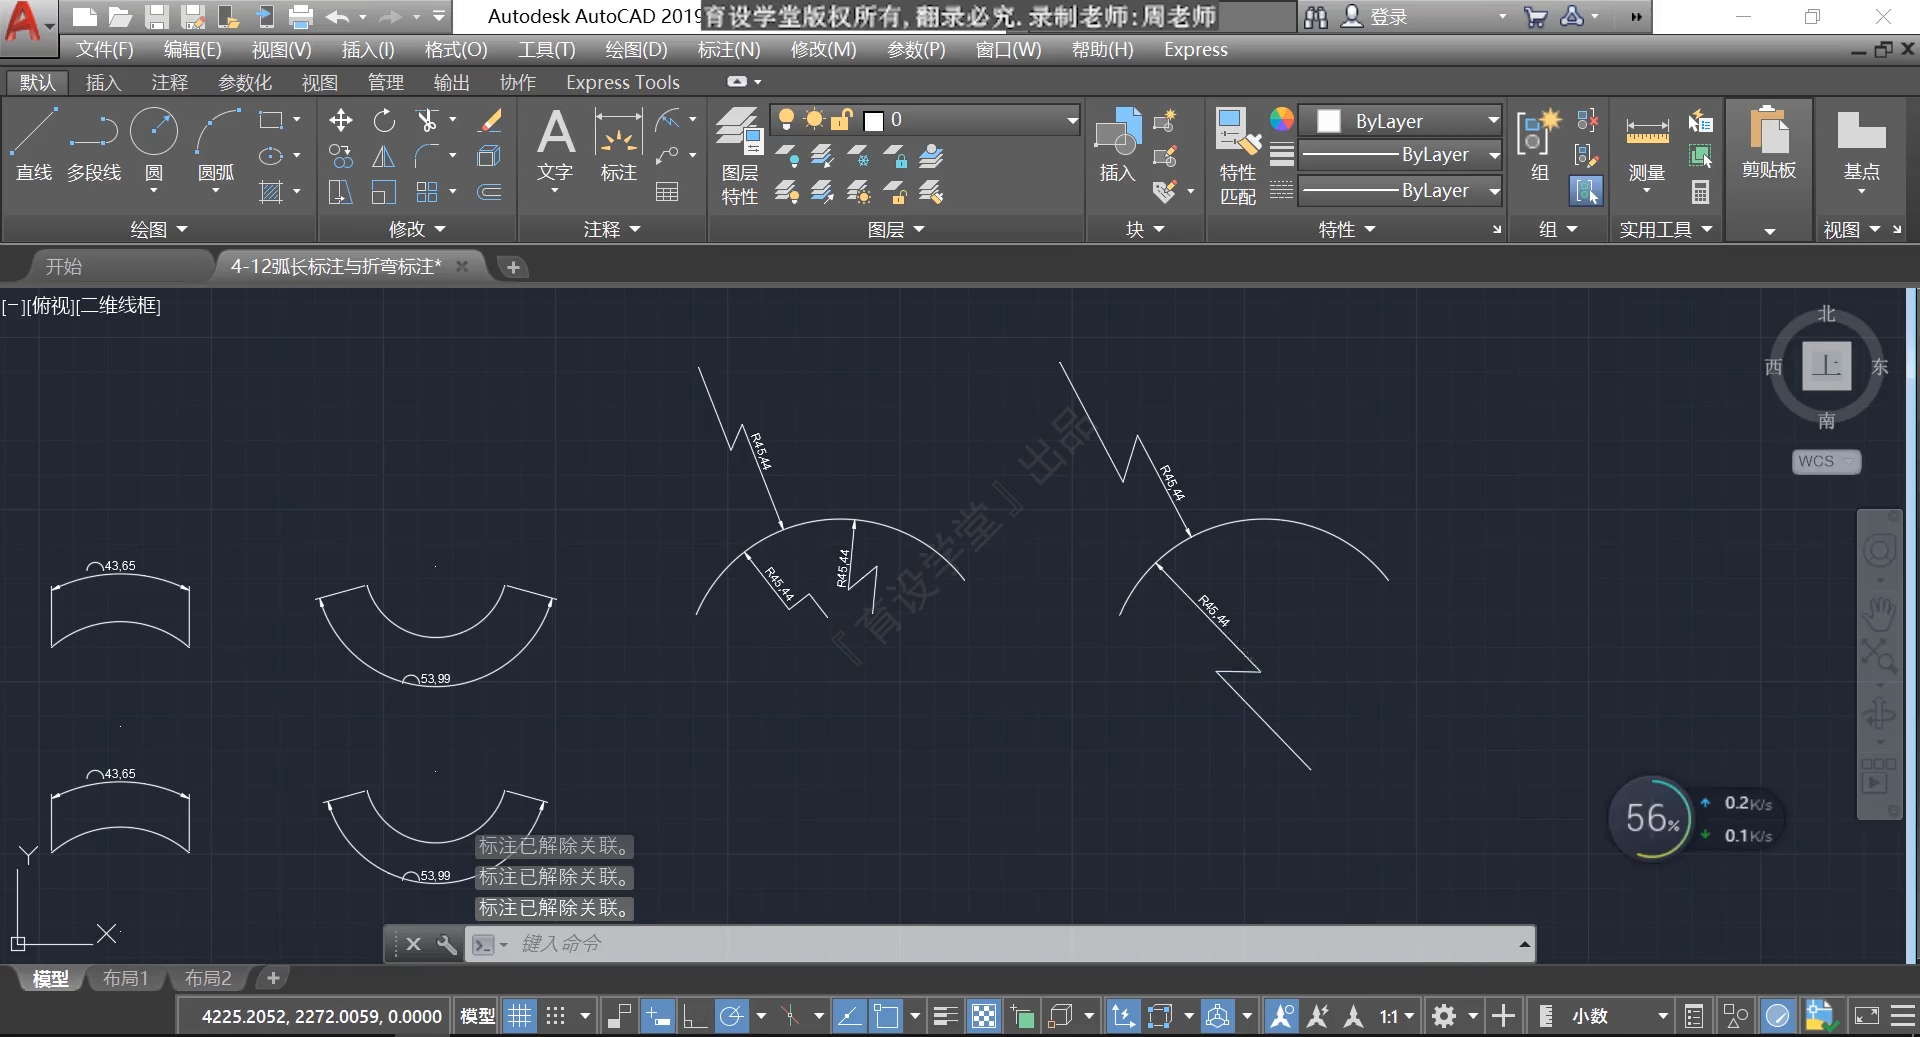Screen dimensions: 1920x1037
Task: Click the 模型 button in status bar
Action: [x=477, y=1017]
